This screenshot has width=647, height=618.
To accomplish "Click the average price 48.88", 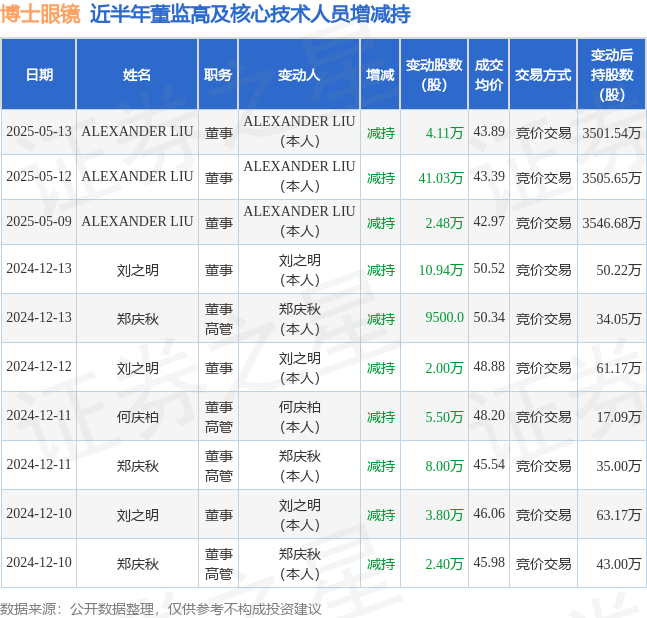I will pyautogui.click(x=489, y=366).
